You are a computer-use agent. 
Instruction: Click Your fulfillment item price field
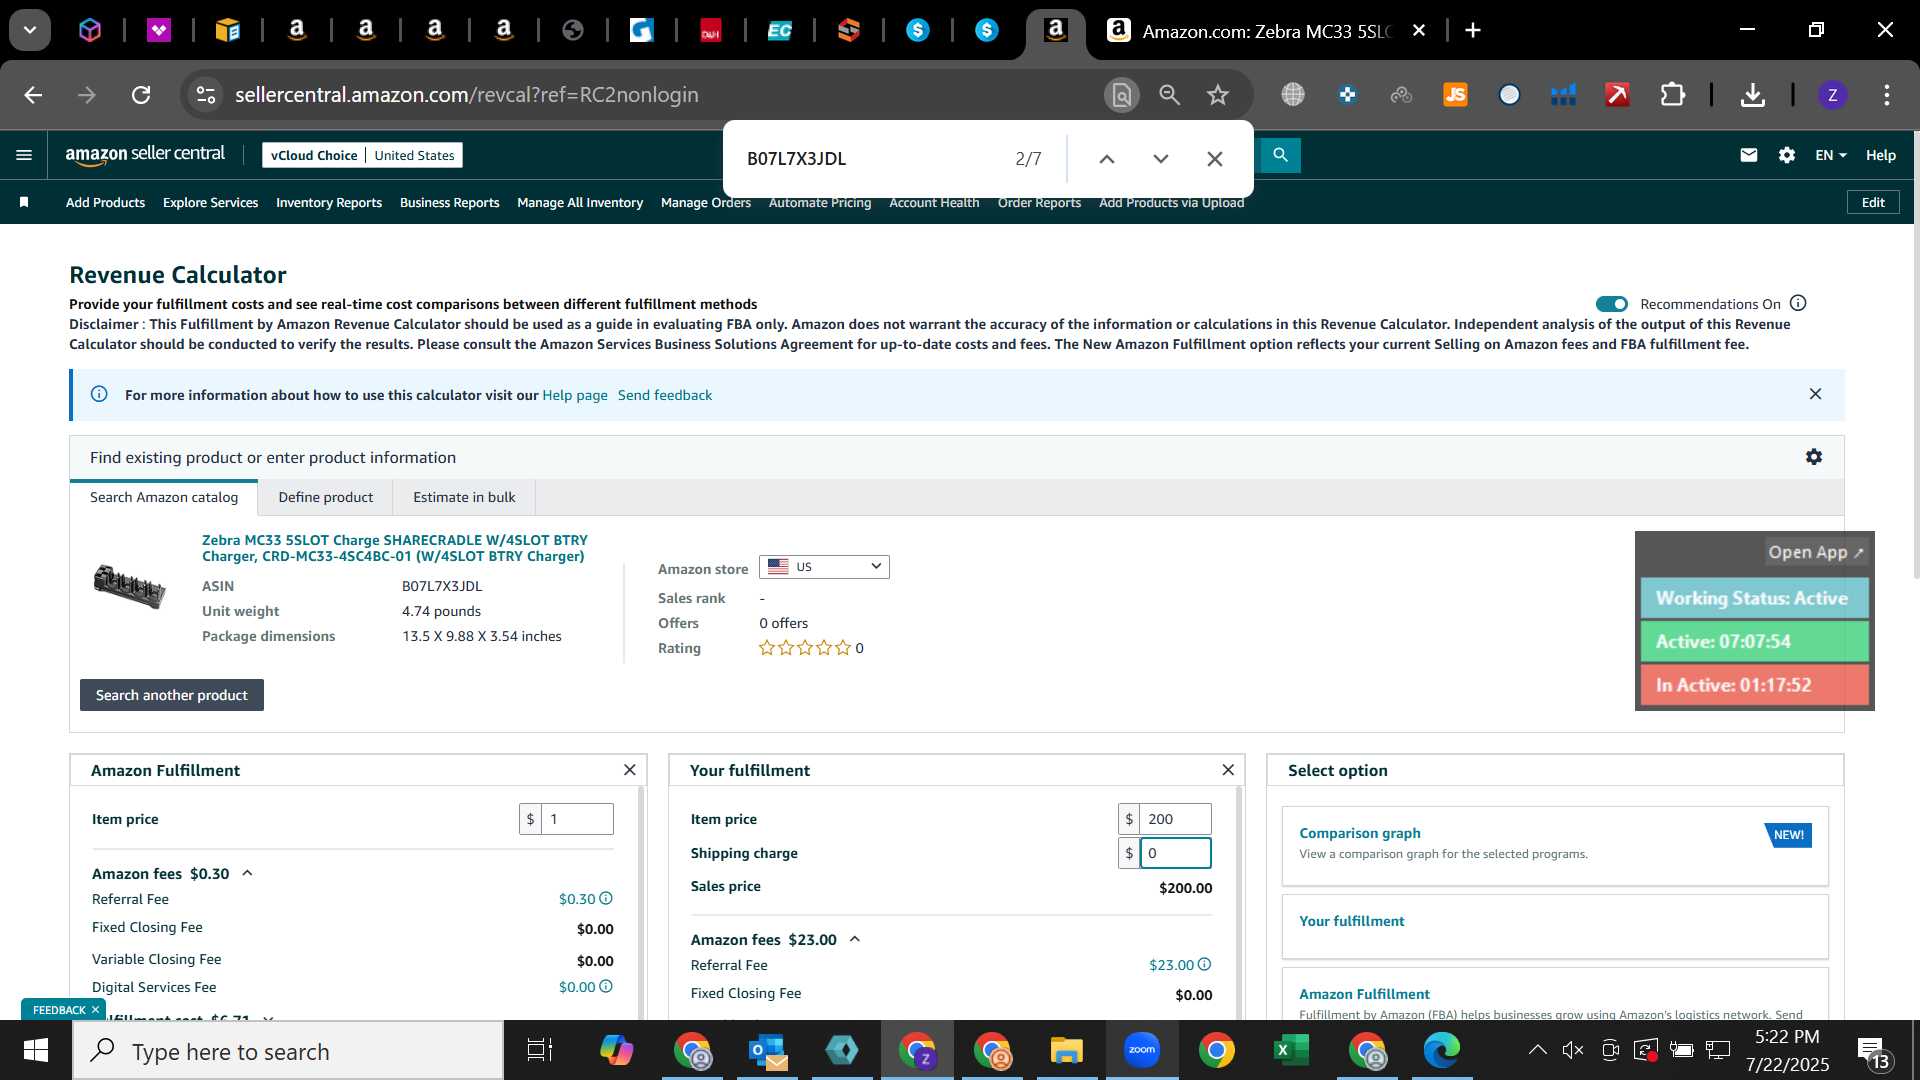(x=1175, y=819)
